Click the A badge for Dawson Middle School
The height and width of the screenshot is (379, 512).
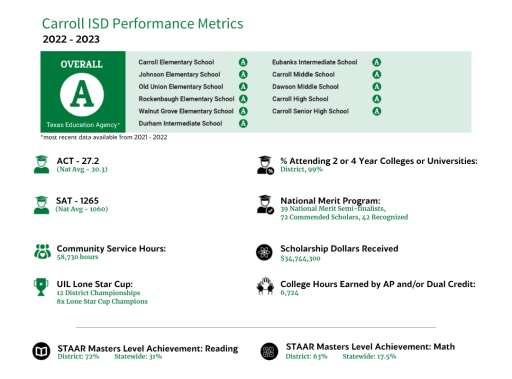click(377, 87)
